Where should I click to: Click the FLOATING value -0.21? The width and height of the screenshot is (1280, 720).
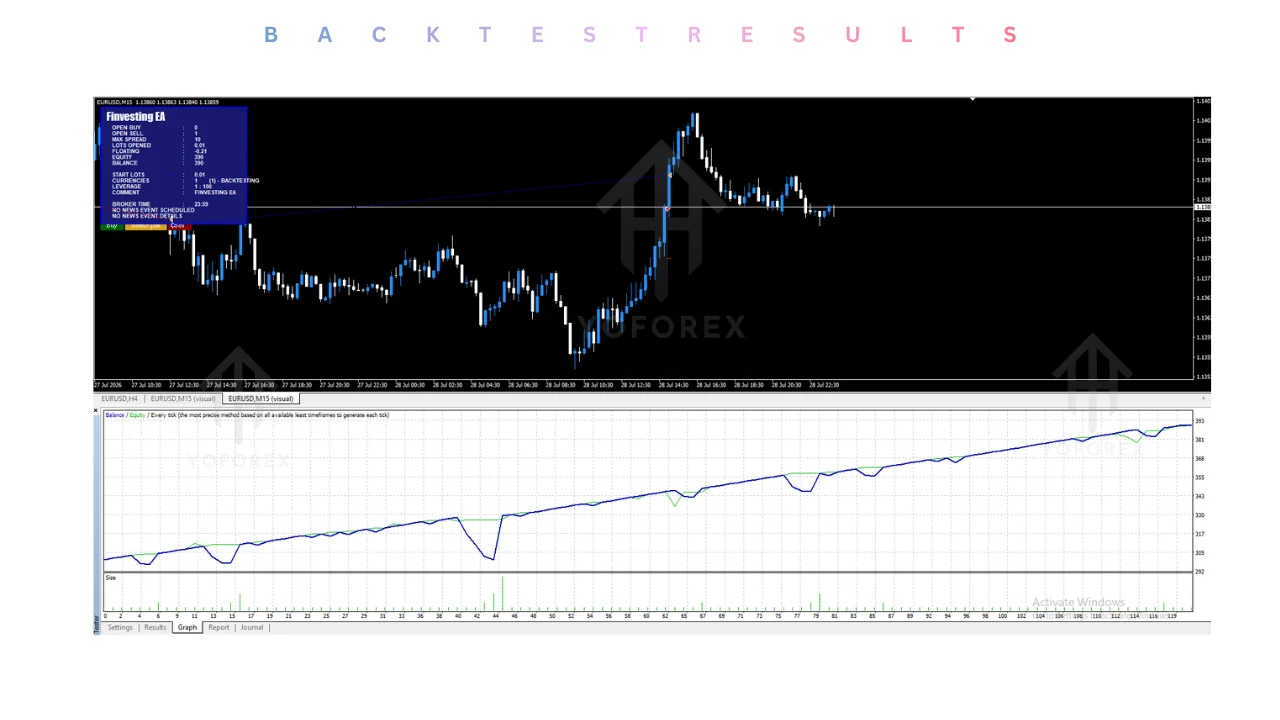point(200,151)
